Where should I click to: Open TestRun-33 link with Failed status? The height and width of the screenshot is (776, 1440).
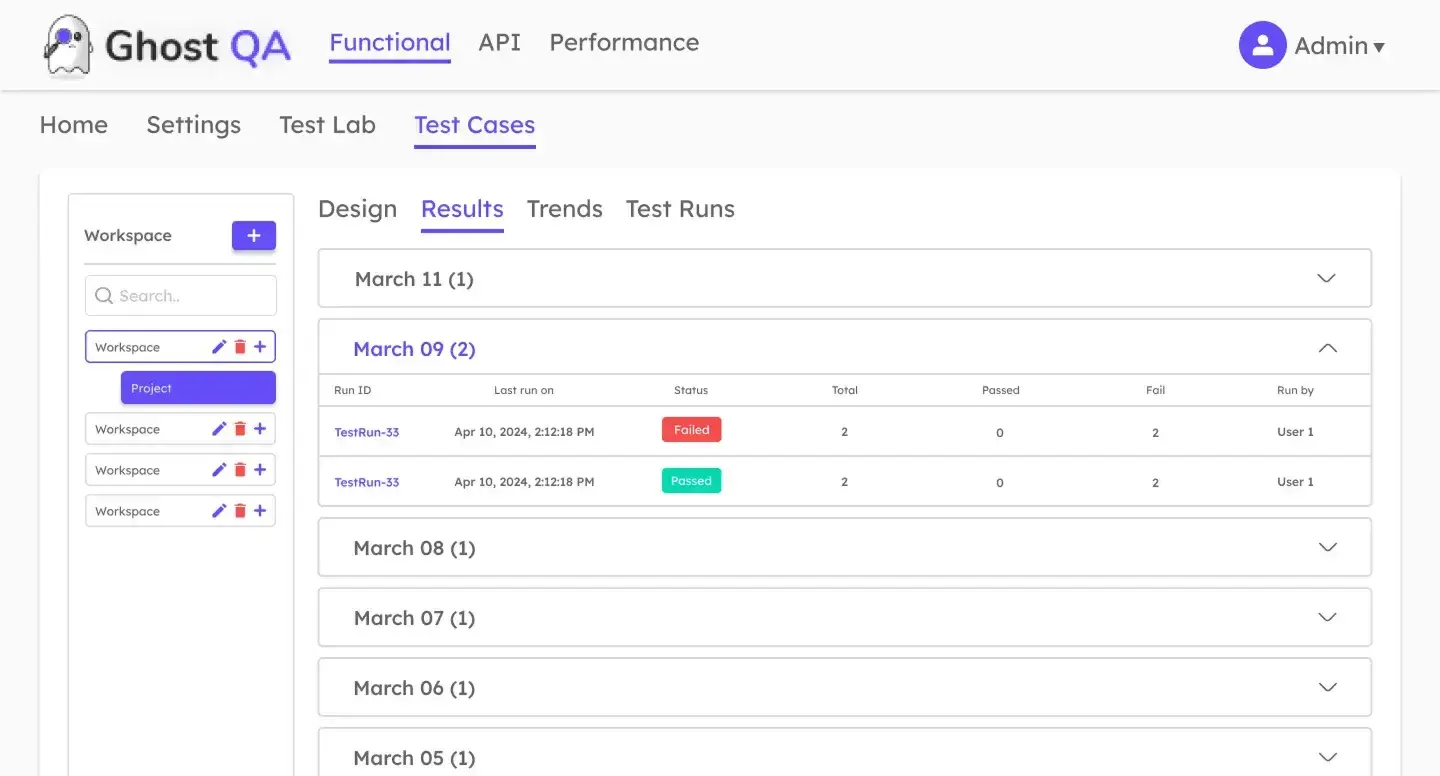[x=366, y=432]
